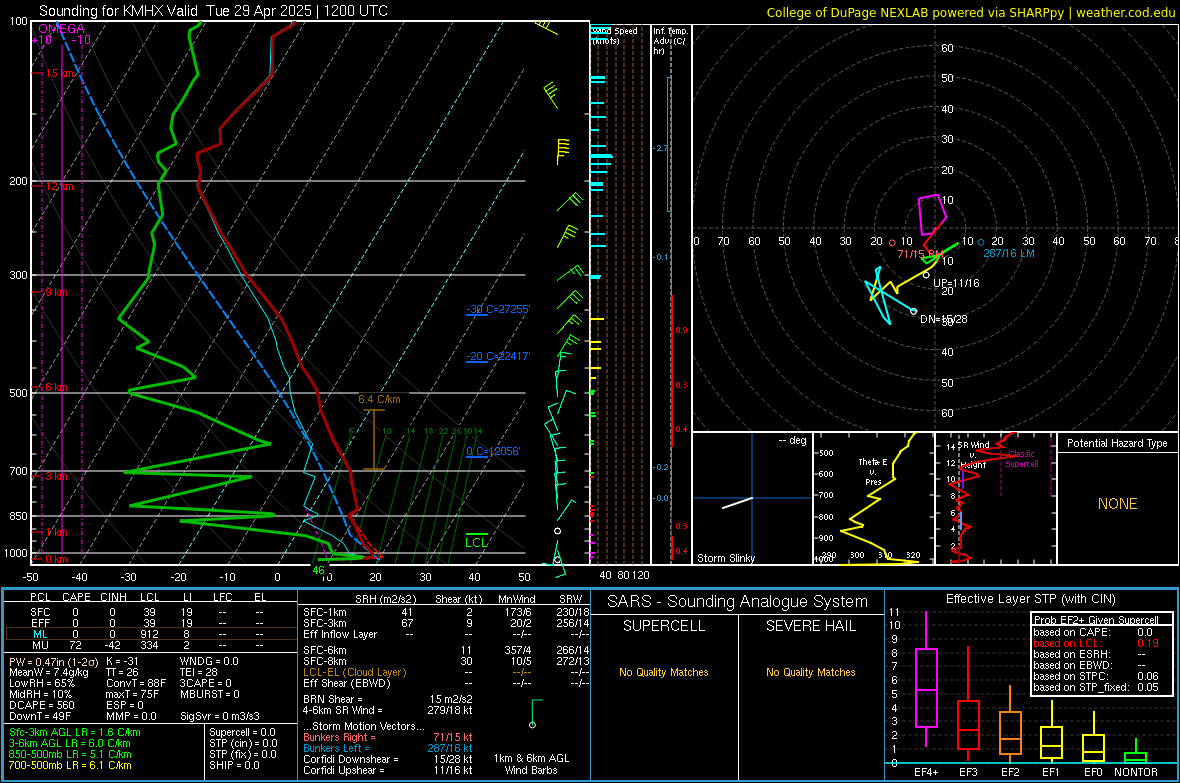
Task: Click the red 'Bunkers Right = 71/15 kt' line
Action: [388, 737]
